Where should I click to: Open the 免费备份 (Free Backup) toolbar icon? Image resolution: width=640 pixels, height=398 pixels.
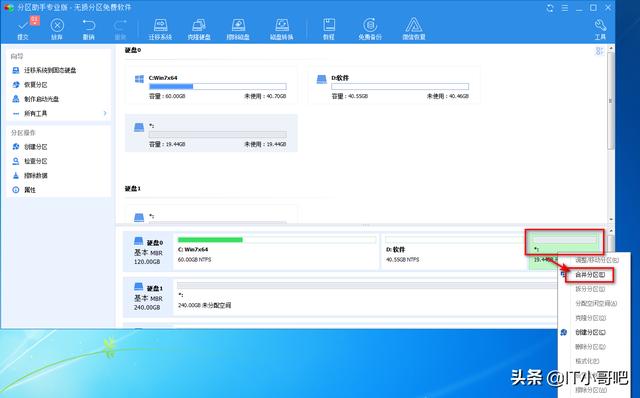click(370, 29)
